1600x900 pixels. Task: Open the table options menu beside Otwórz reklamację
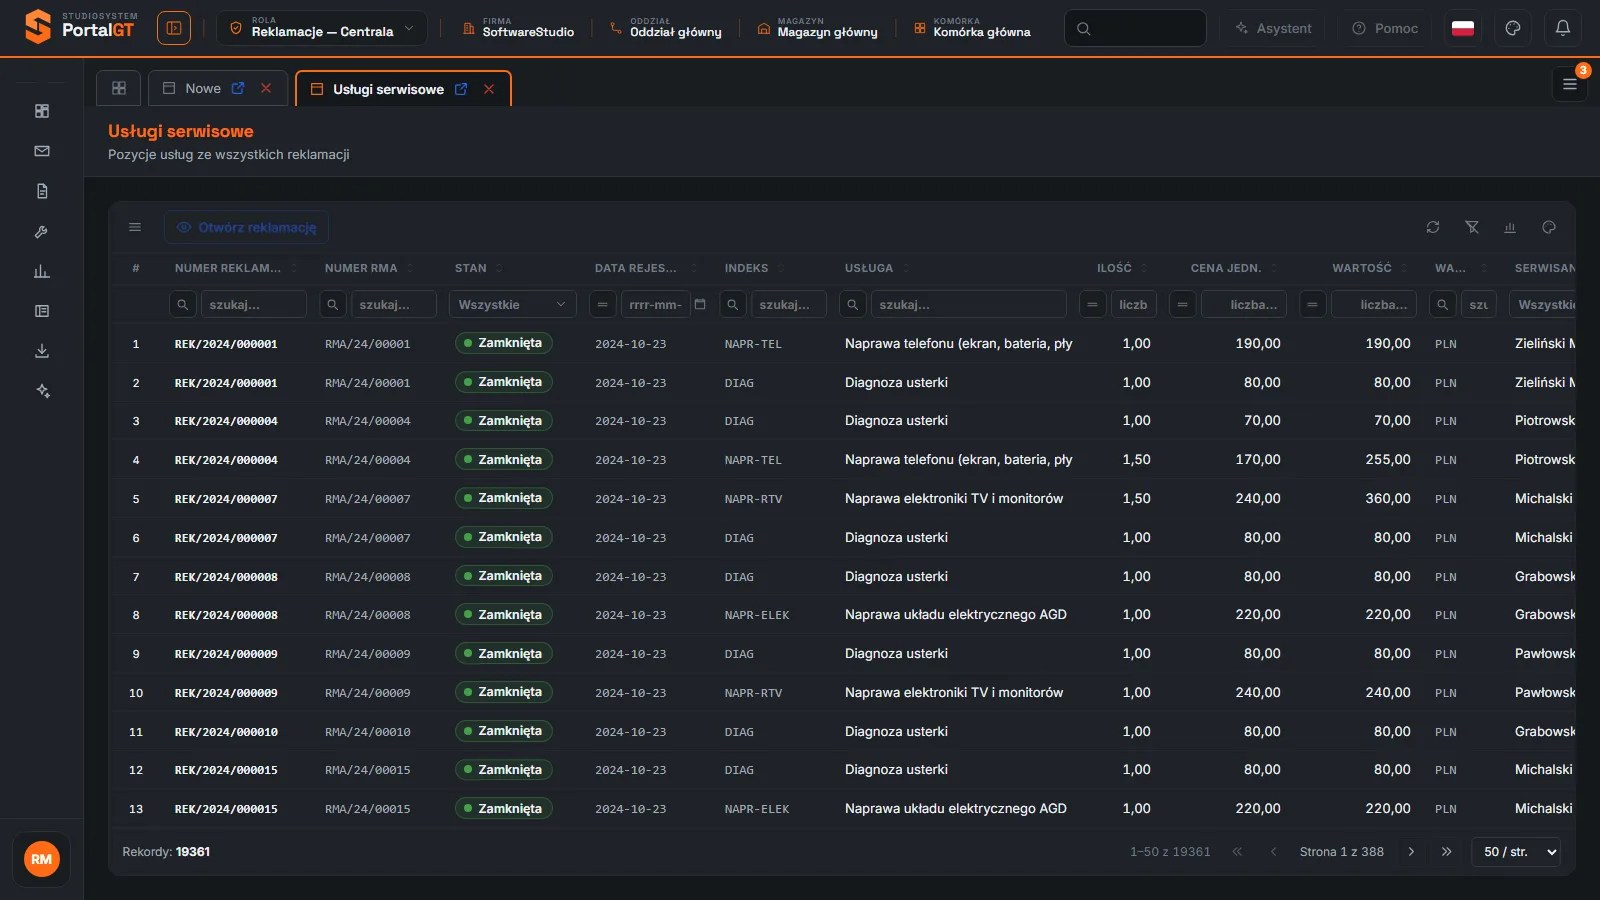[135, 227]
